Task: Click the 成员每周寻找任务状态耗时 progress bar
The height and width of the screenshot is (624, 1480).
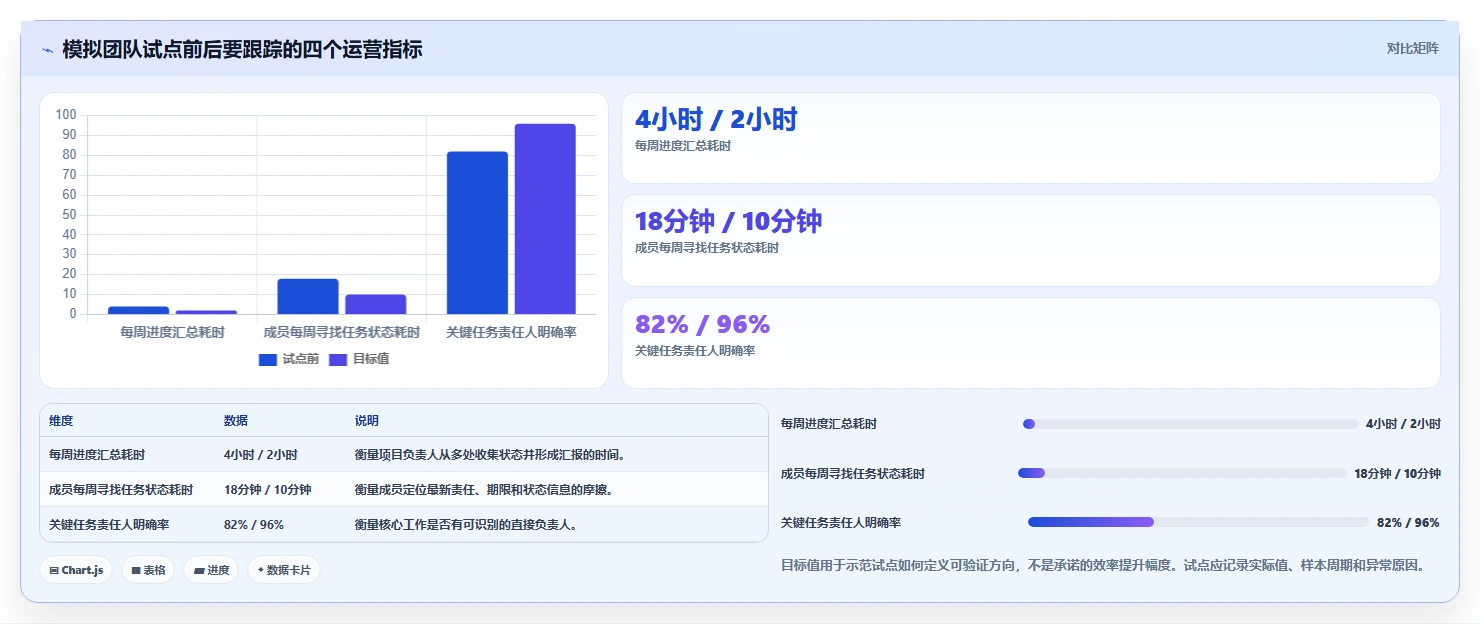Action: 1182,473
